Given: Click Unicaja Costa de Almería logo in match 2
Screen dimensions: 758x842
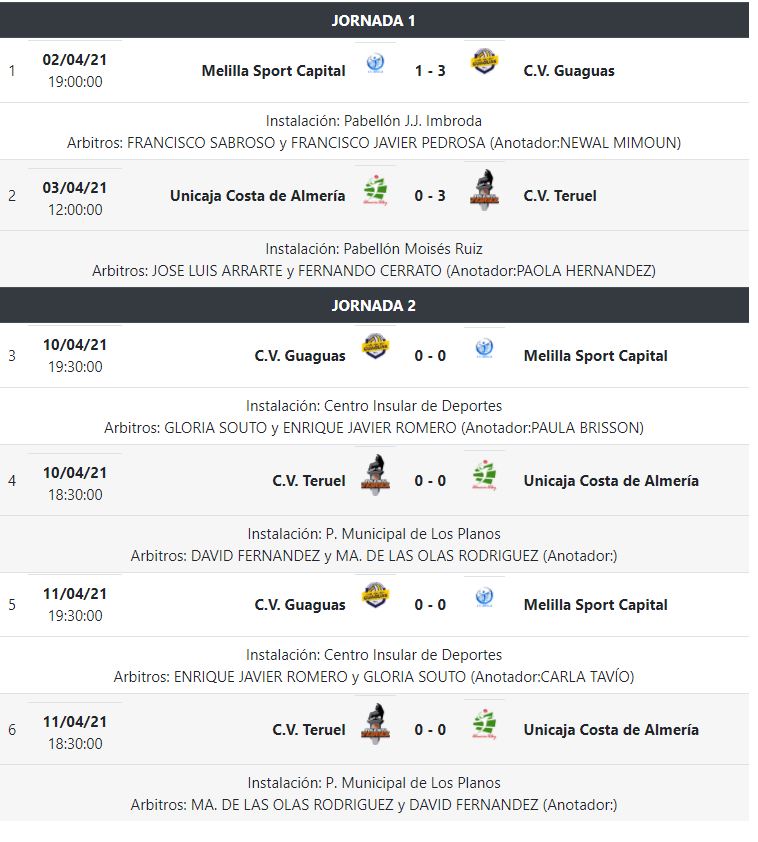Looking at the screenshot, I should click(x=375, y=191).
